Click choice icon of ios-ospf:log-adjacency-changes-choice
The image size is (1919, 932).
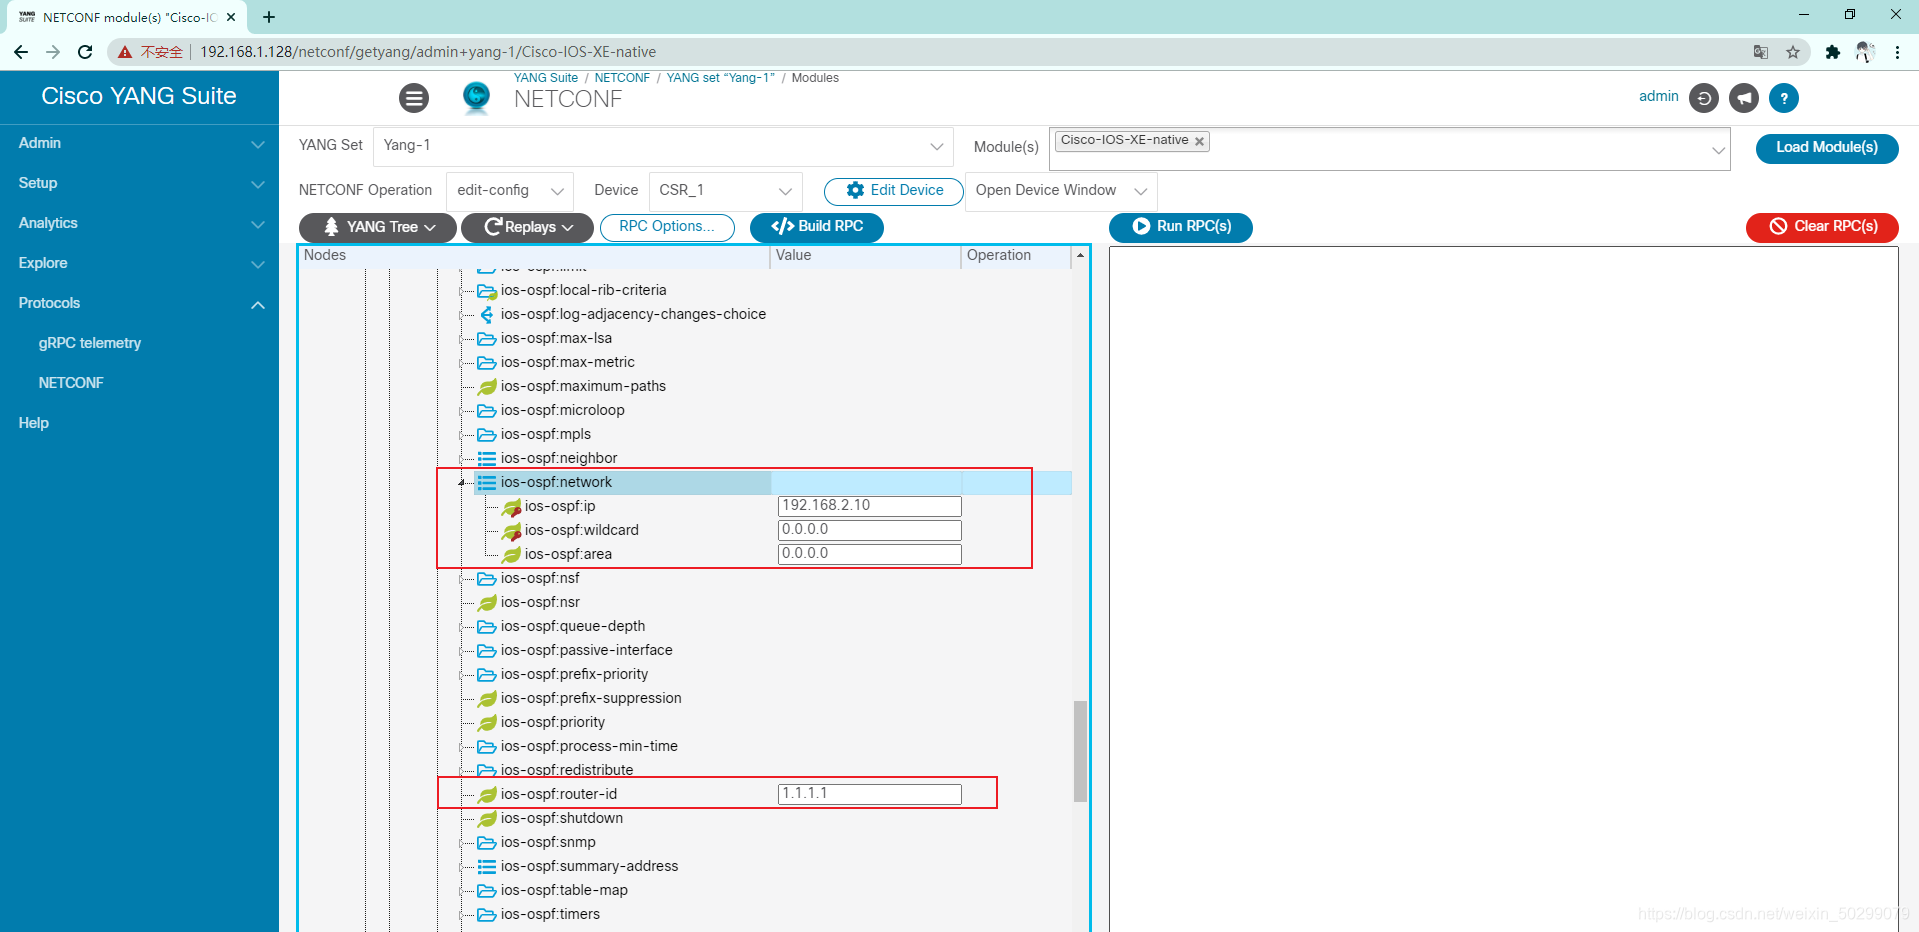coord(487,314)
